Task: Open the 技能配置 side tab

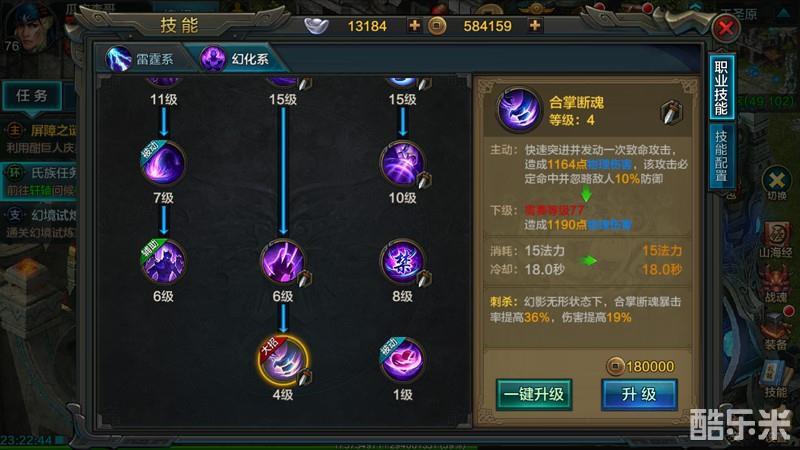Action: point(721,156)
